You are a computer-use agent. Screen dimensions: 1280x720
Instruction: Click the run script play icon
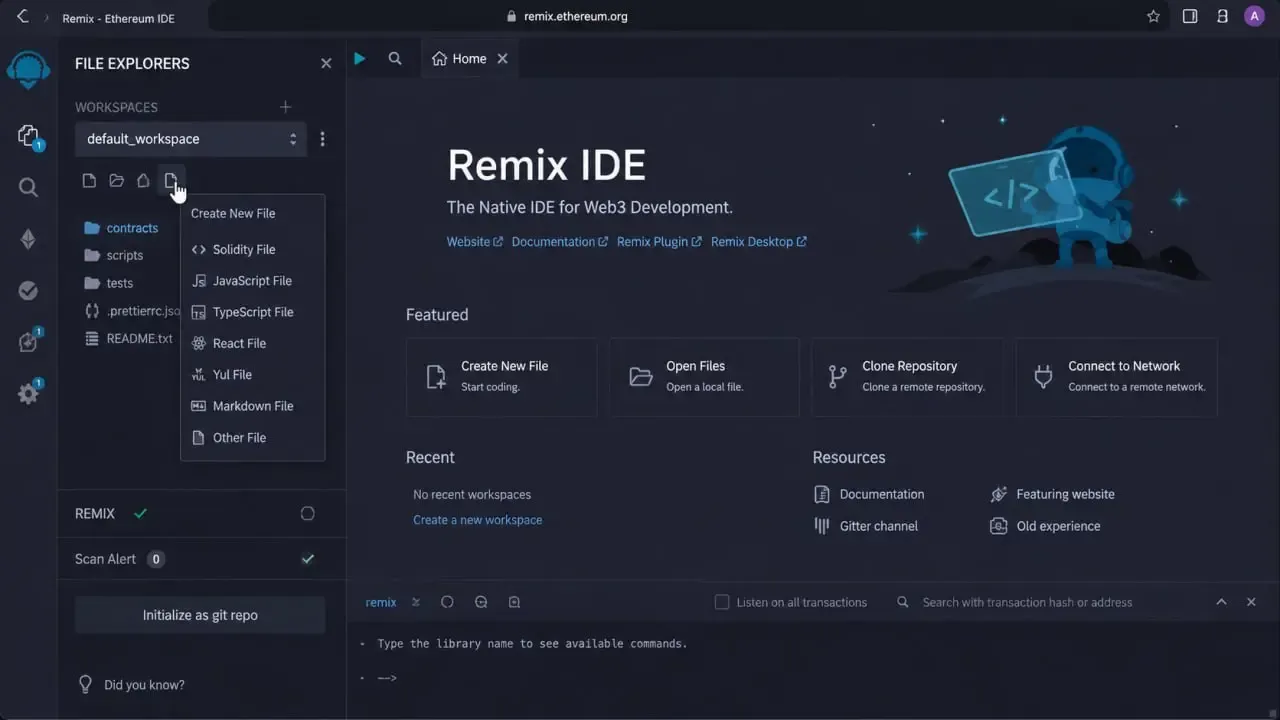(360, 59)
